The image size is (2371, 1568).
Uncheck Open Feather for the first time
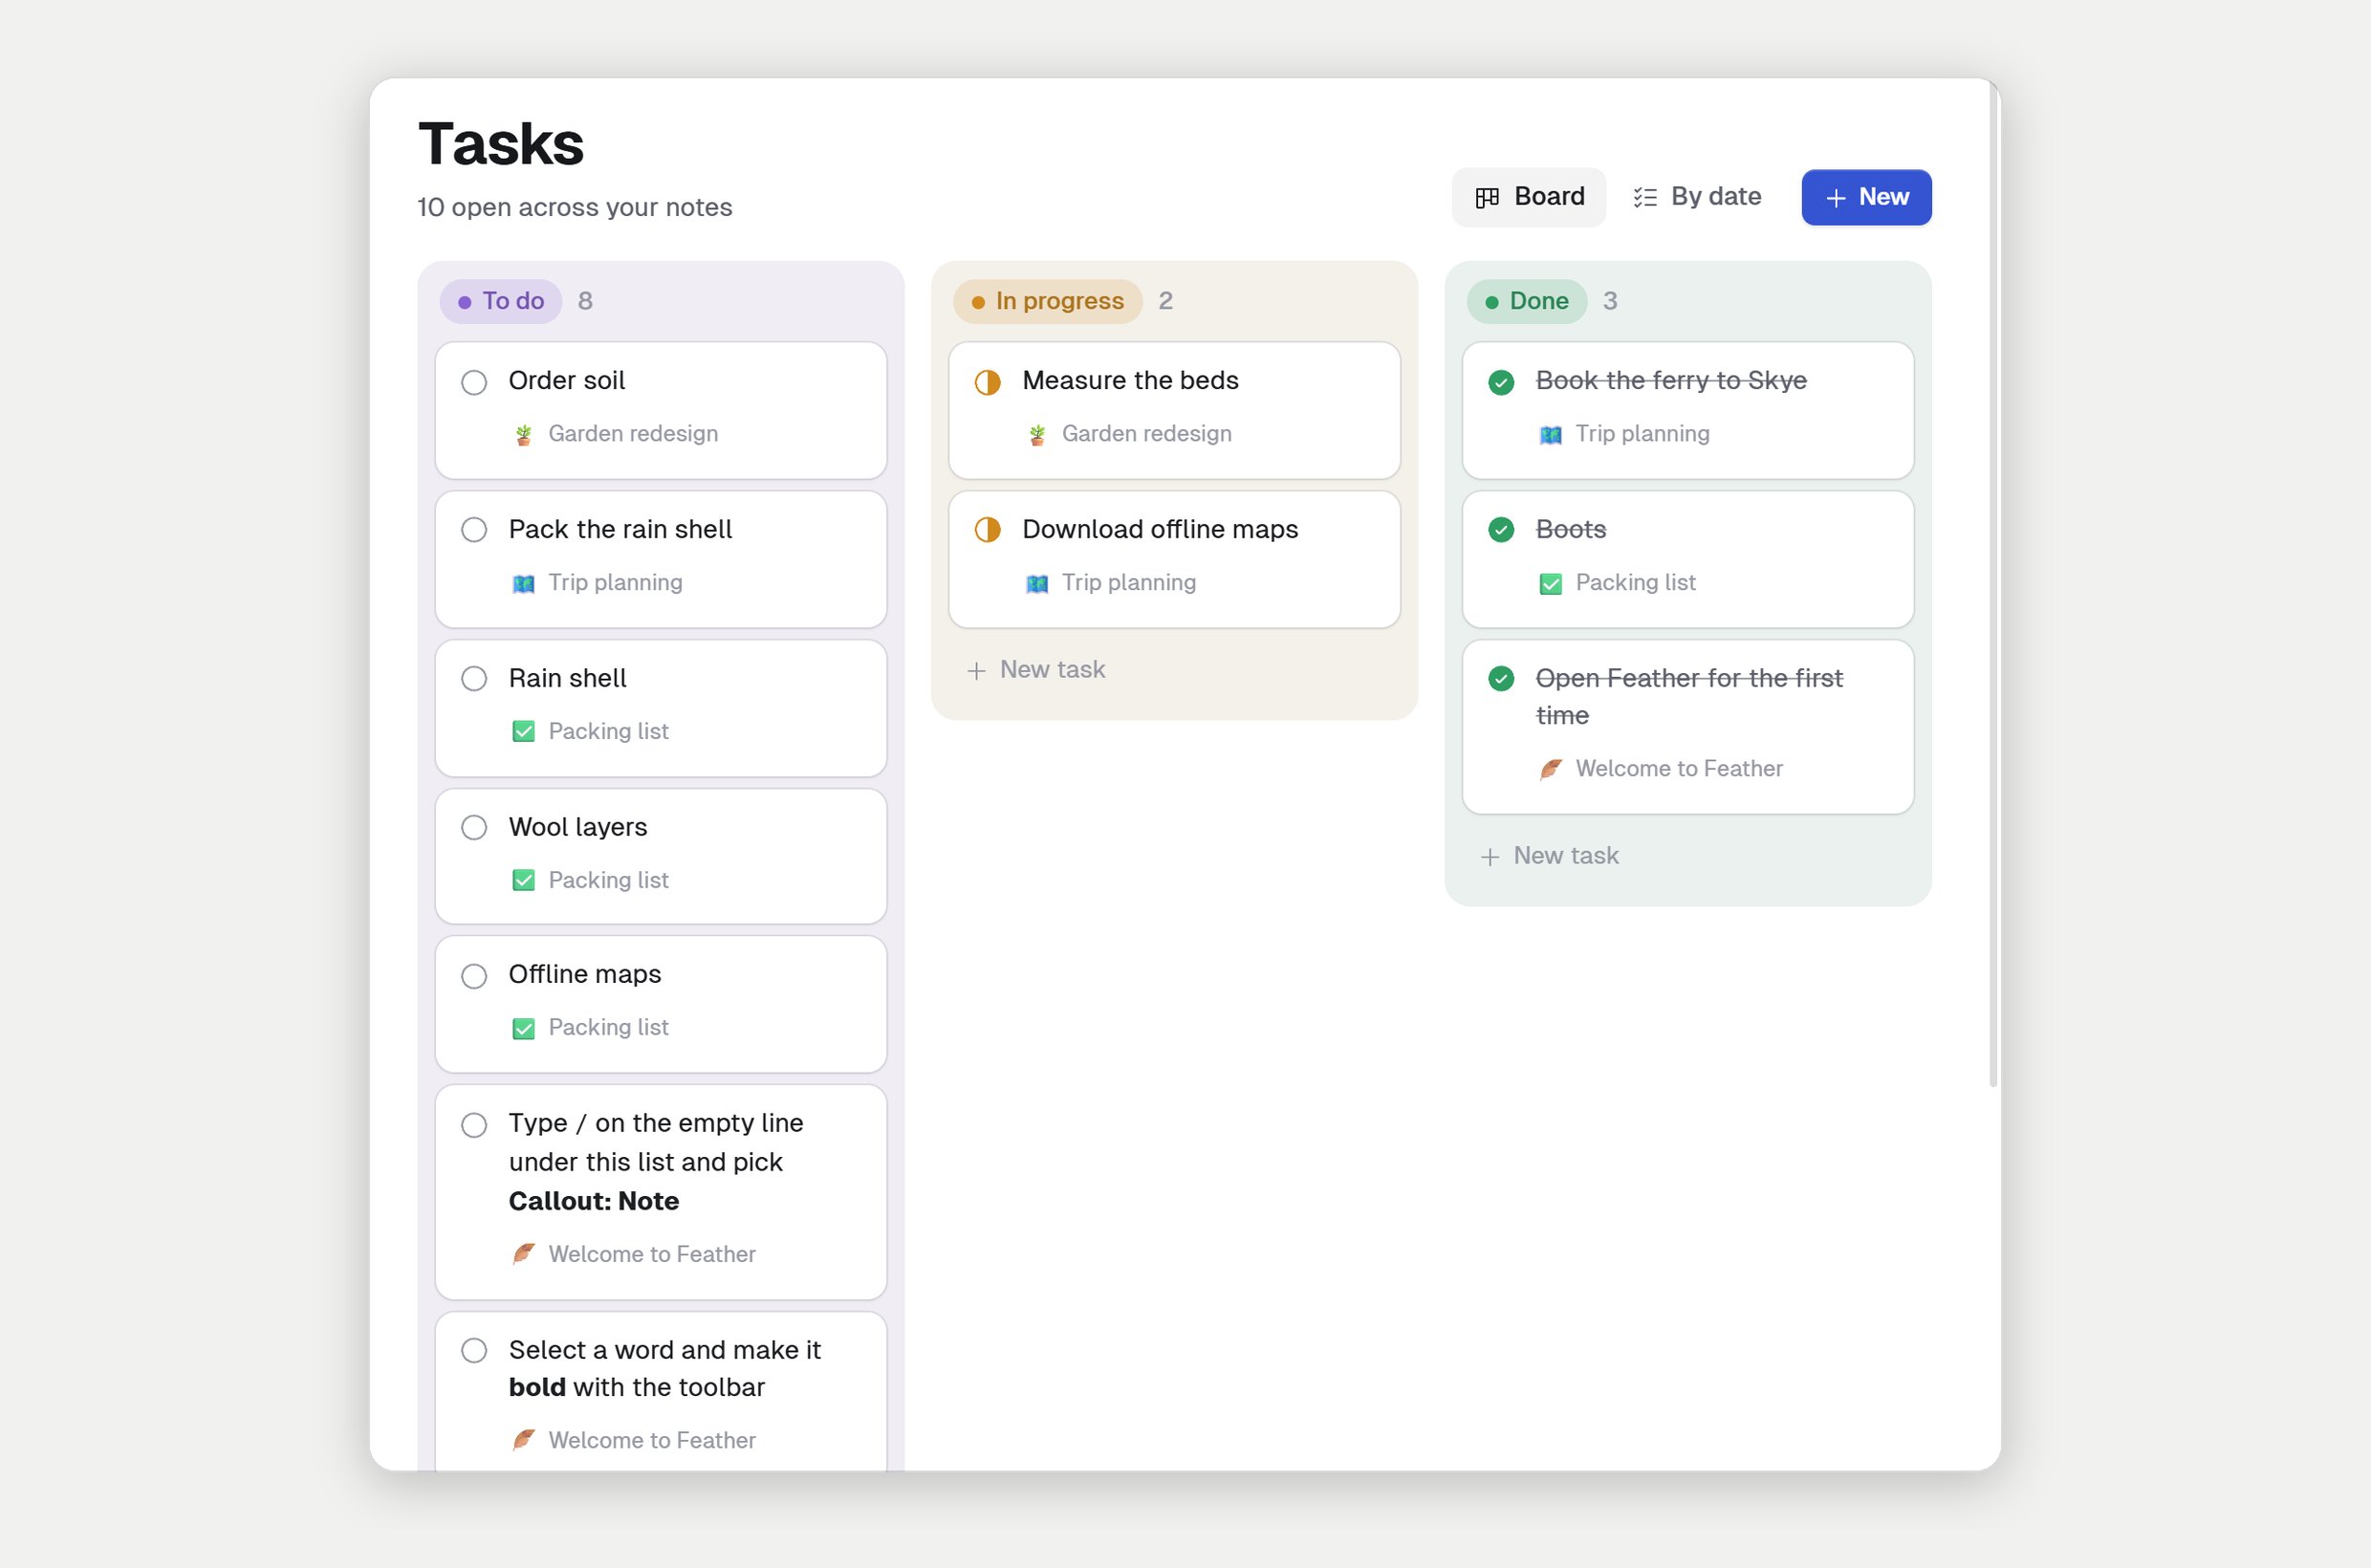point(1501,679)
